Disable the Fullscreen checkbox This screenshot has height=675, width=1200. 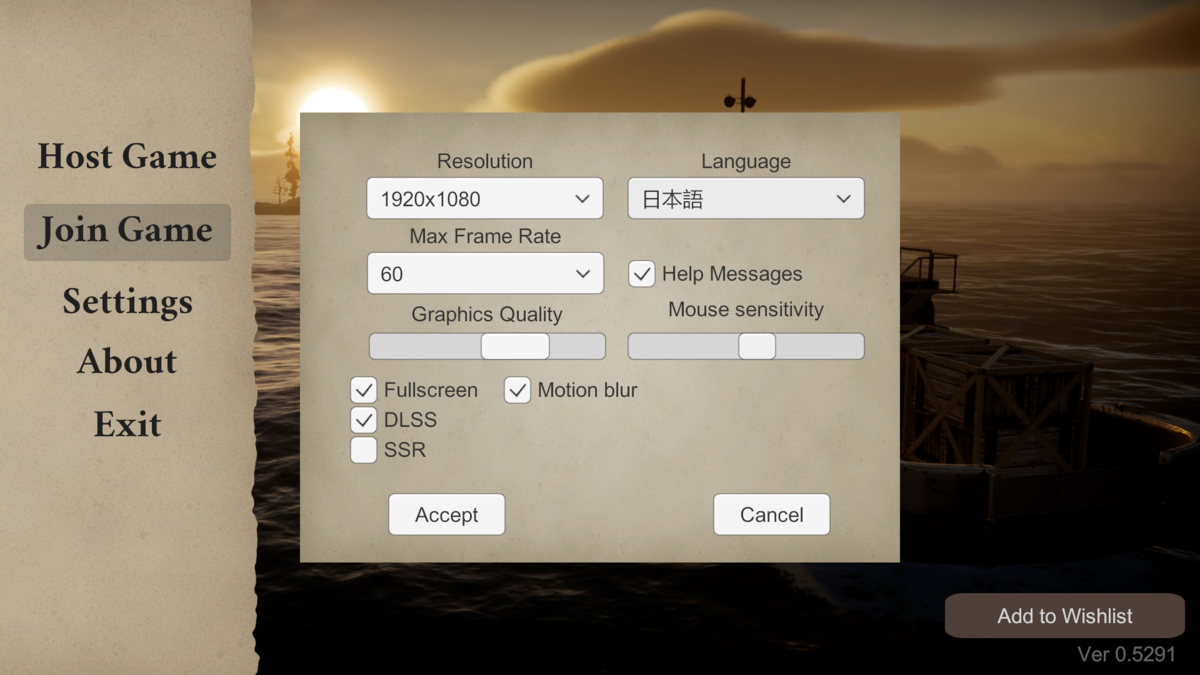(x=364, y=390)
